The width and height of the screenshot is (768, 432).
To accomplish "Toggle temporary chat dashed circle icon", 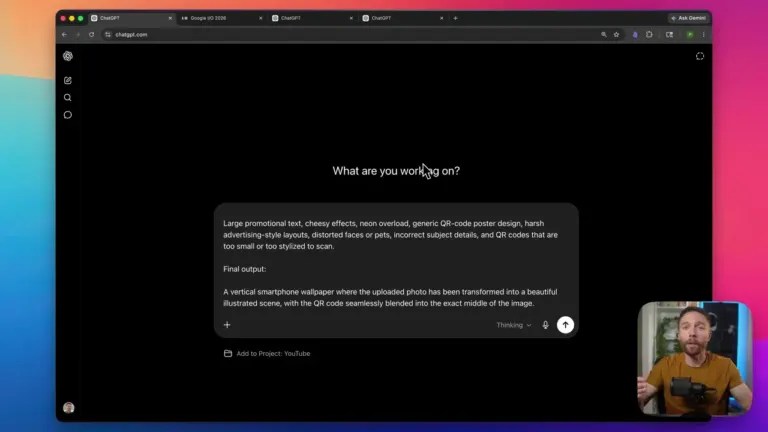I will (700, 56).
